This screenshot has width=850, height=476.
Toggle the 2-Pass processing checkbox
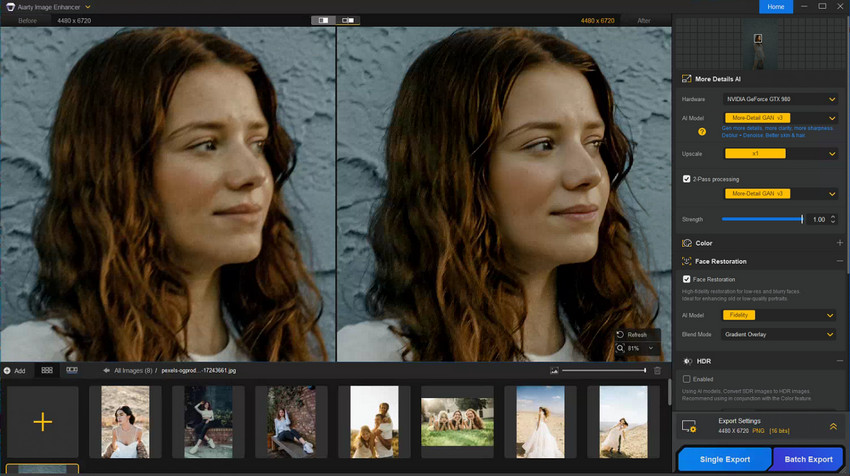[x=686, y=179]
